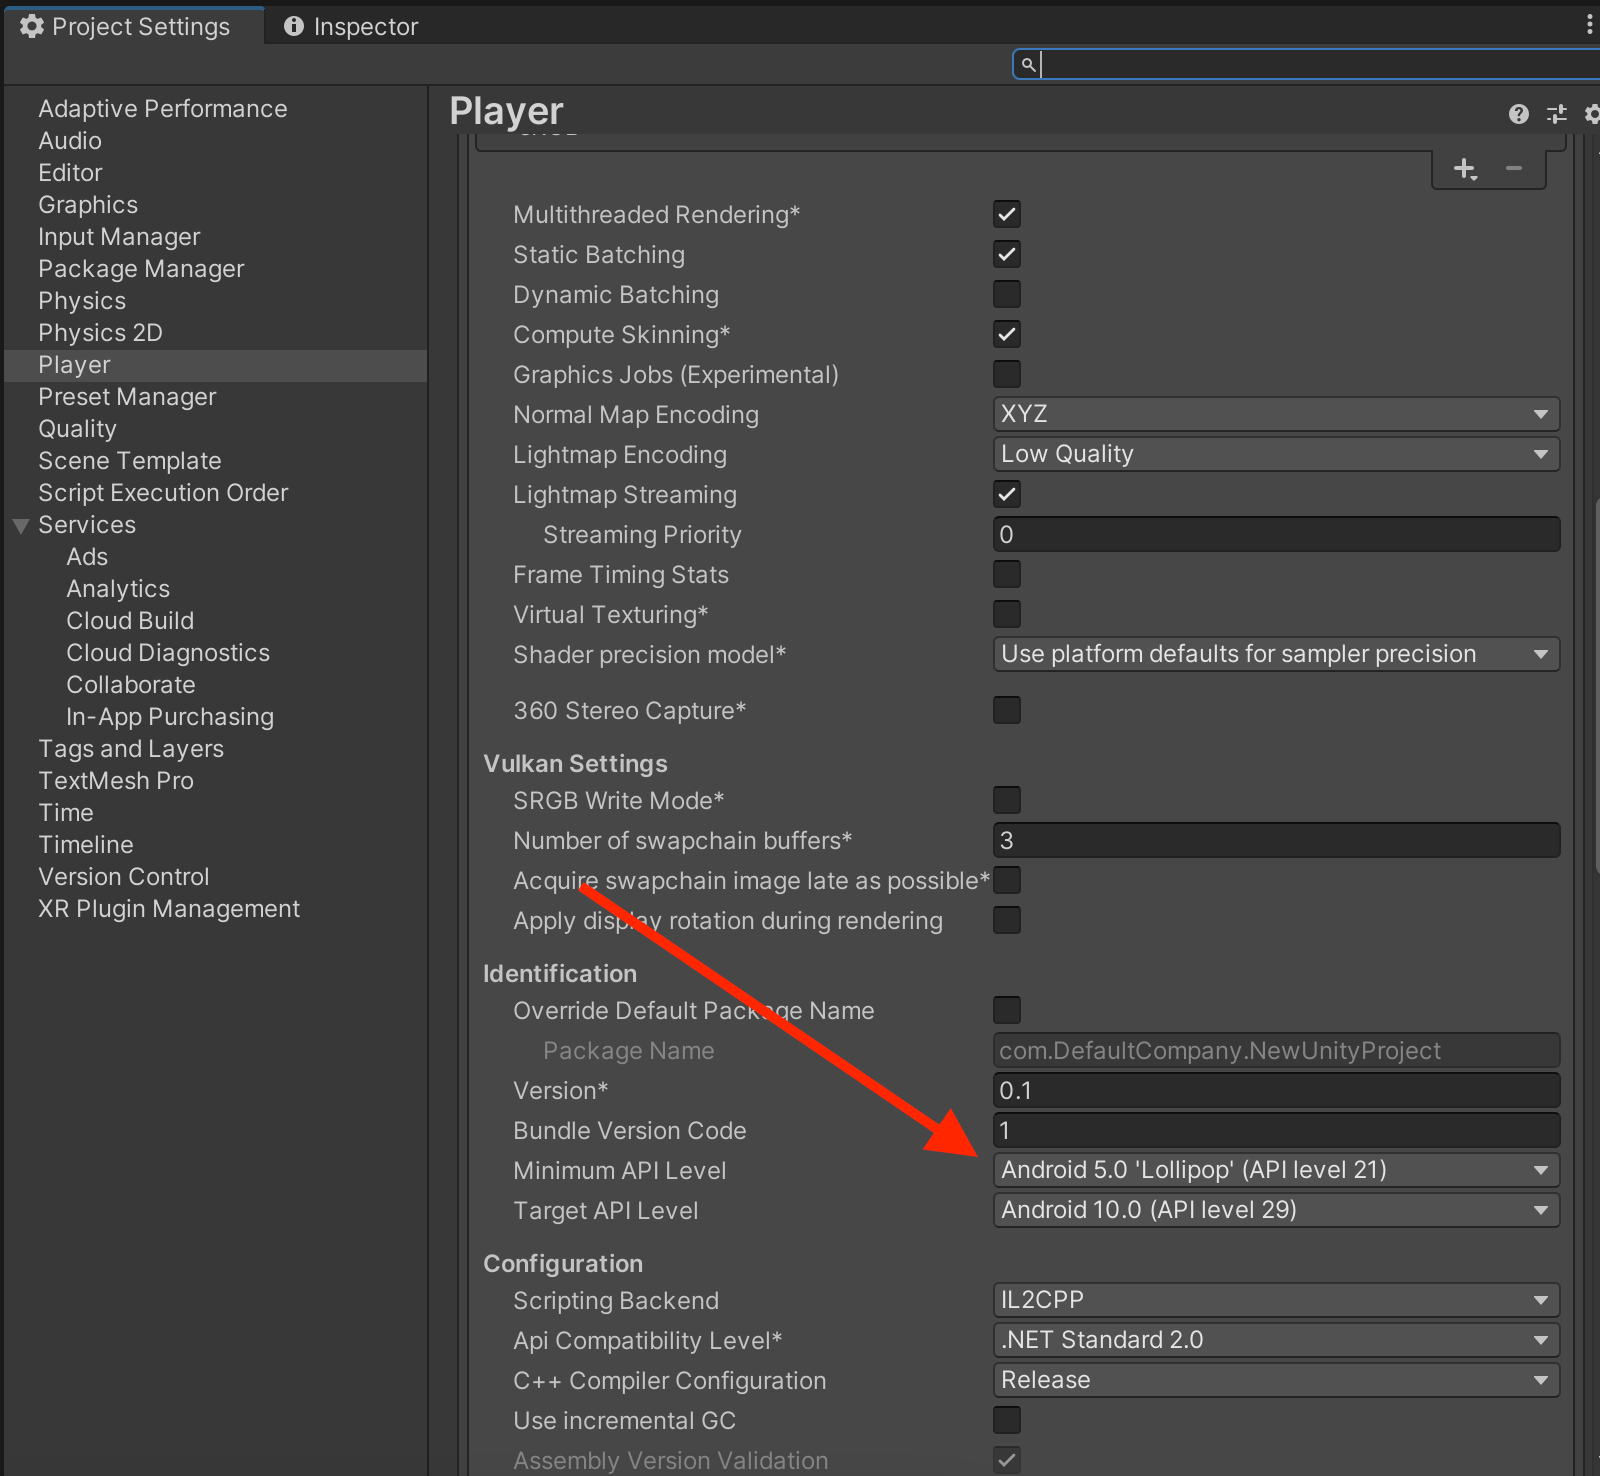Click the minus remove button icon

point(1514,169)
